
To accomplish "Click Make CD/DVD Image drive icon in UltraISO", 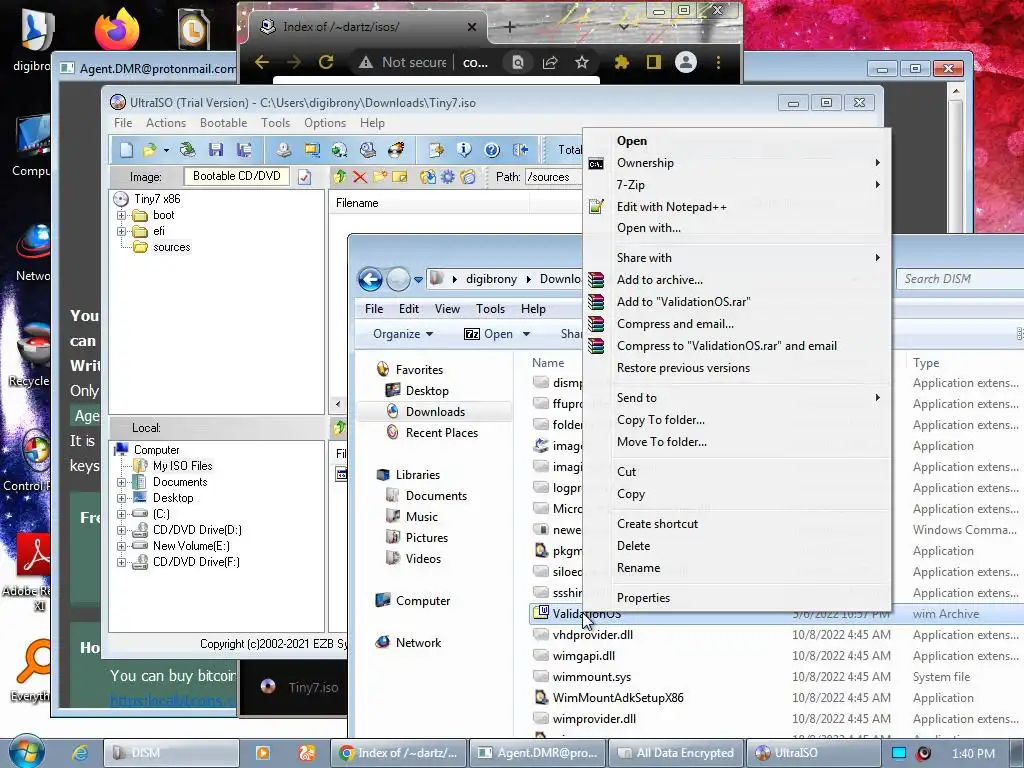I will click(283, 150).
